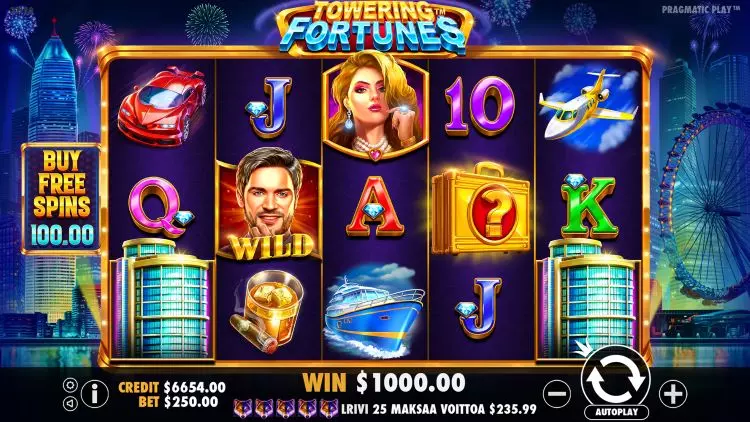Open the AUTOPLAY settings
The height and width of the screenshot is (422, 750).
point(617,411)
